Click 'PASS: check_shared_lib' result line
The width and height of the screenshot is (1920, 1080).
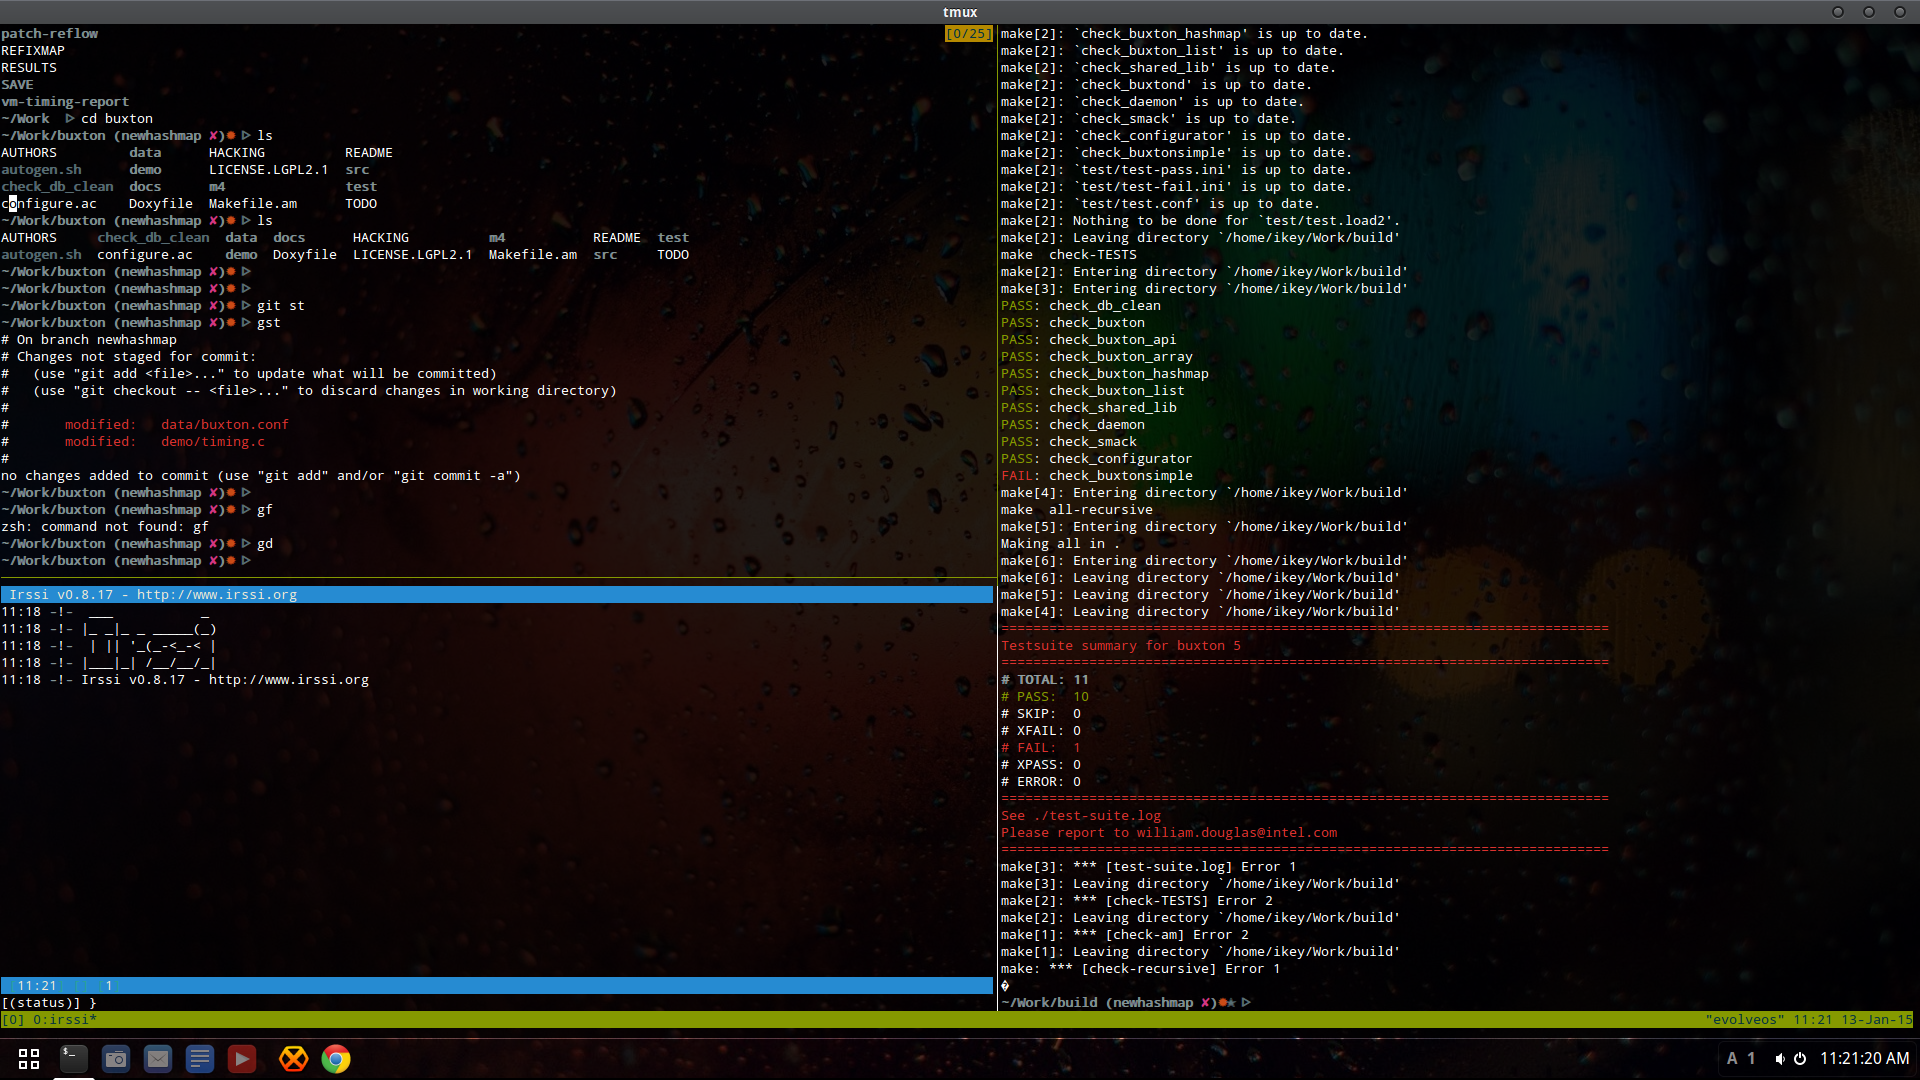(x=1089, y=408)
